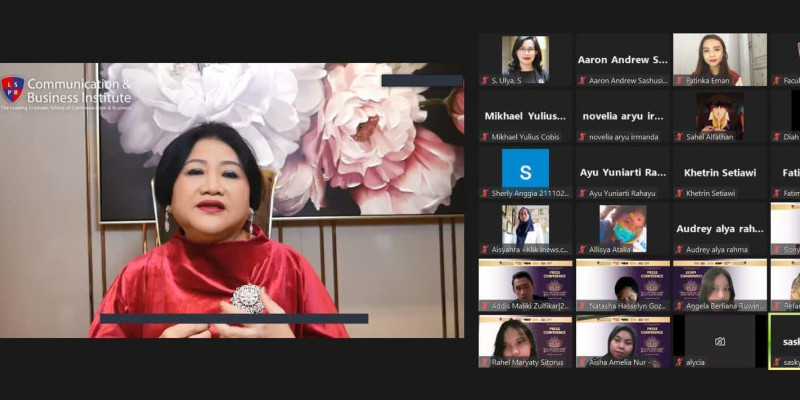The height and width of the screenshot is (400, 800).
Task: Click 'Ayu Yuniarti Rahayu' name label
Action: [622, 193]
